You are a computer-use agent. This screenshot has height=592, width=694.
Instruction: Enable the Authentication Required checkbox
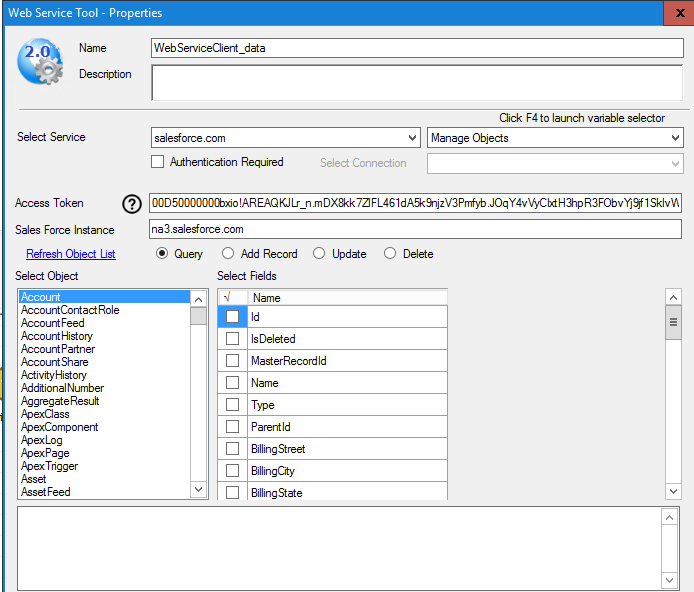pyautogui.click(x=158, y=162)
